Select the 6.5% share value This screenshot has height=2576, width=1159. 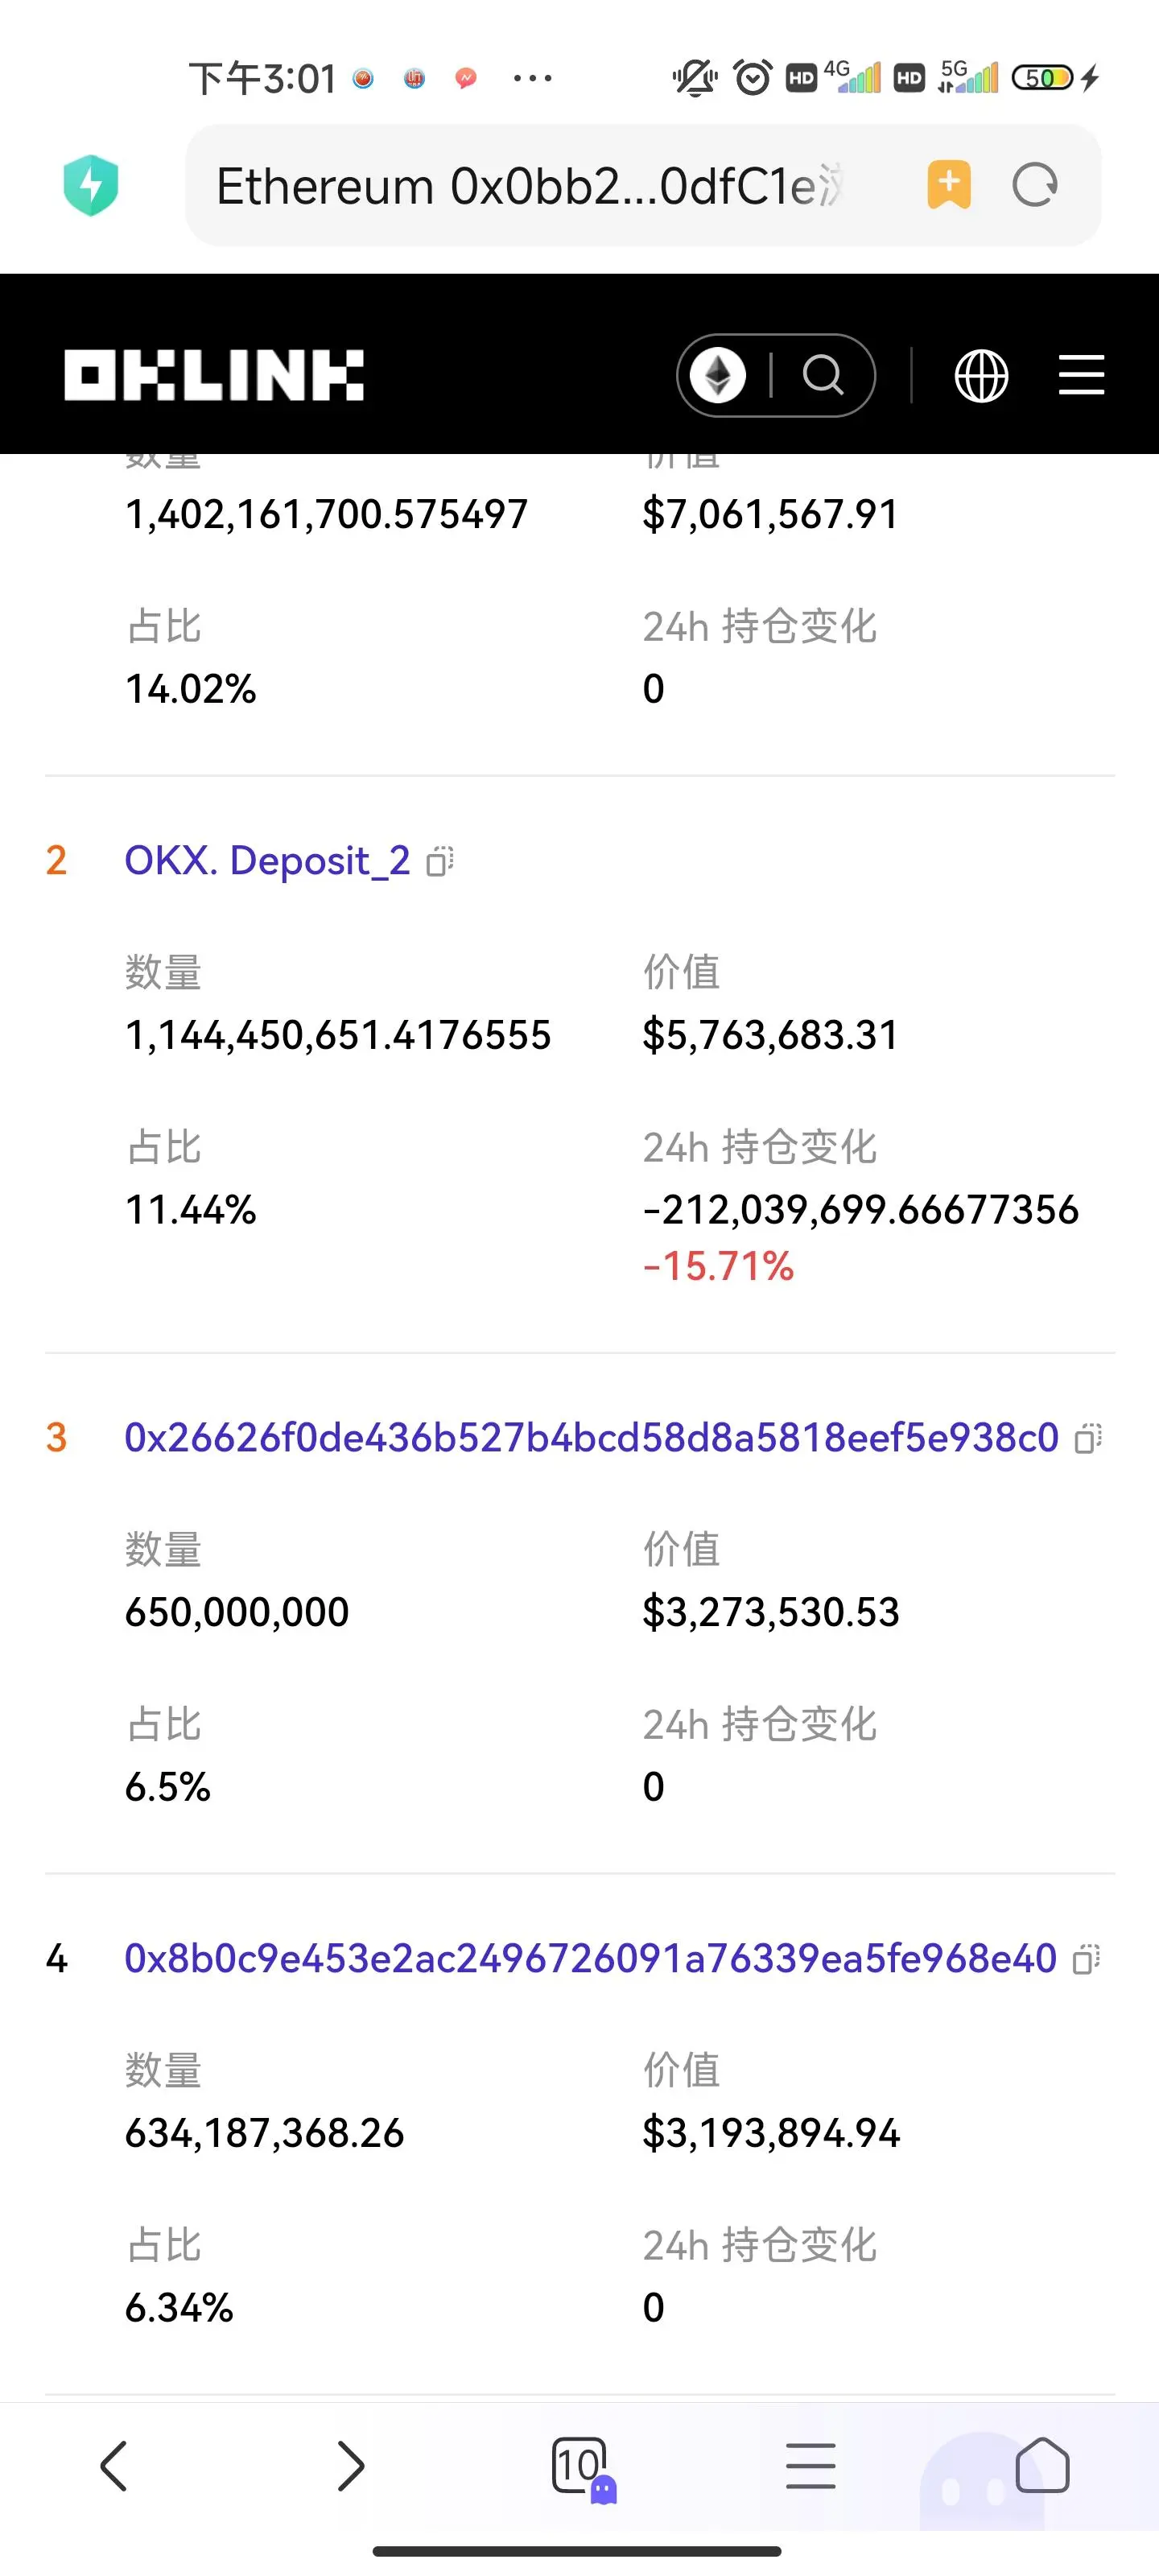(167, 1787)
